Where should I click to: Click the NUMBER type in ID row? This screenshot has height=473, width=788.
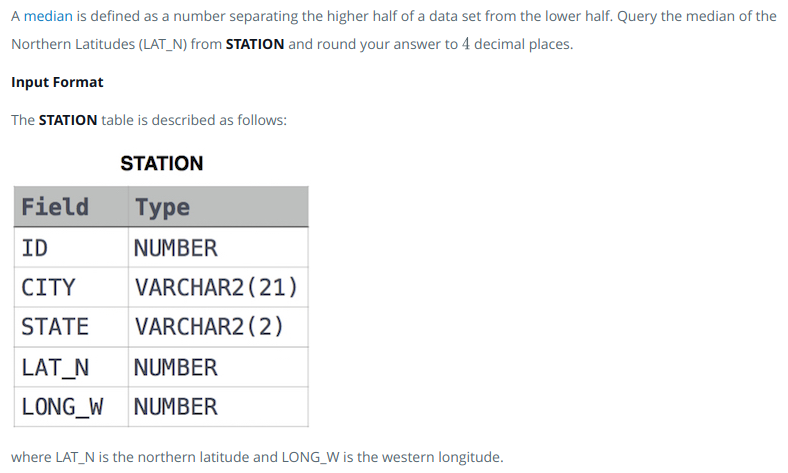click(218, 247)
